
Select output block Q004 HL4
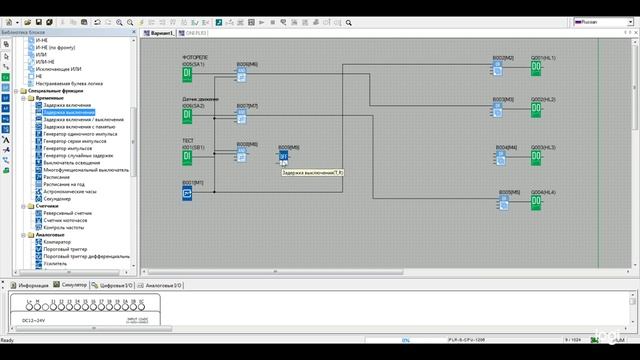(536, 202)
